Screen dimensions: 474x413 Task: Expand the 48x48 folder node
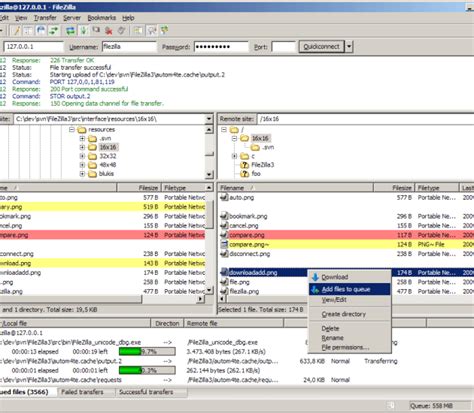(82, 165)
